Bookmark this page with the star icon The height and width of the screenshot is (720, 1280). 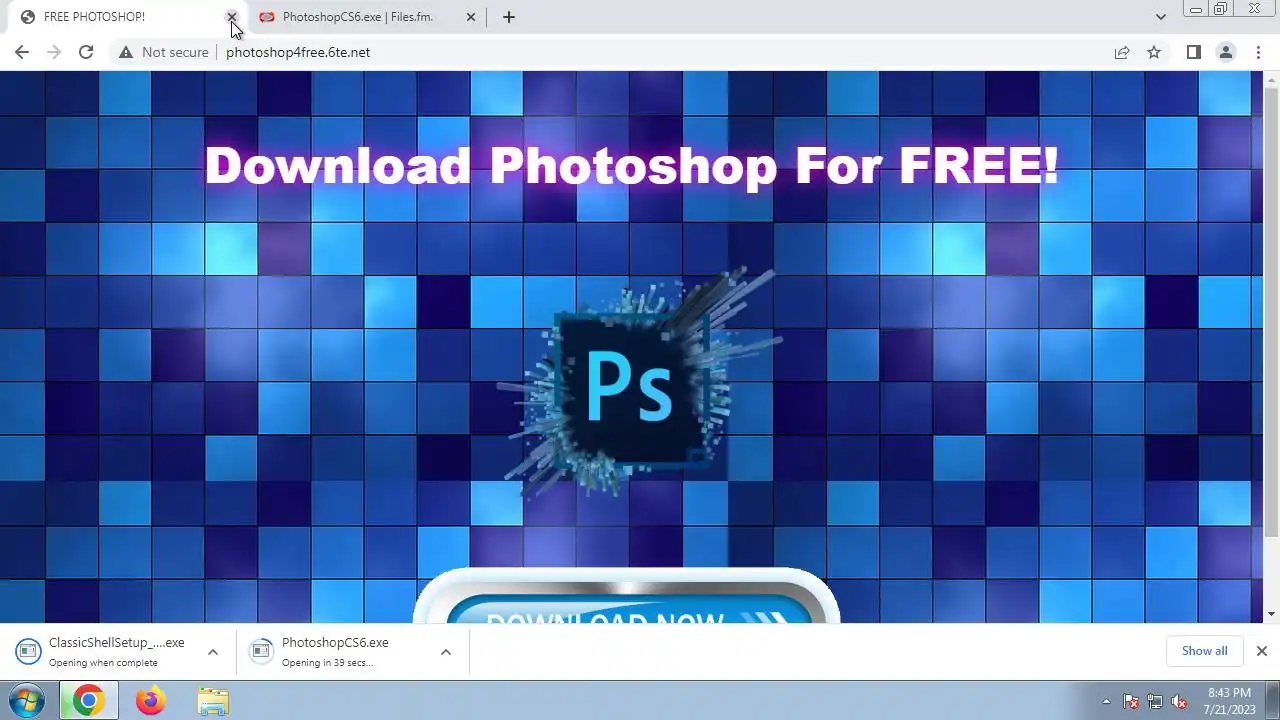coord(1154,52)
